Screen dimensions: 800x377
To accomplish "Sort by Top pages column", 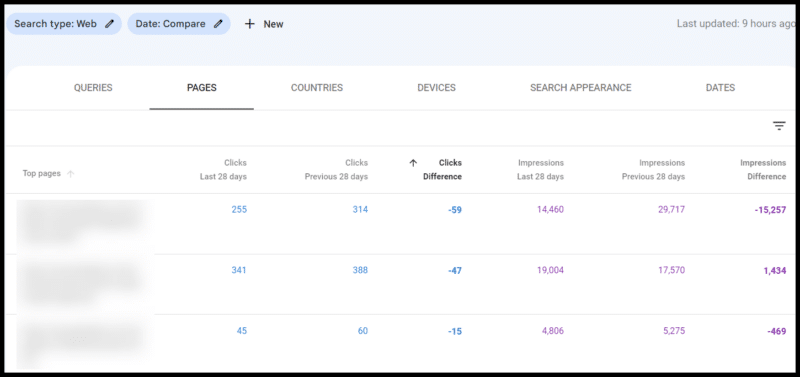I will [41, 173].
